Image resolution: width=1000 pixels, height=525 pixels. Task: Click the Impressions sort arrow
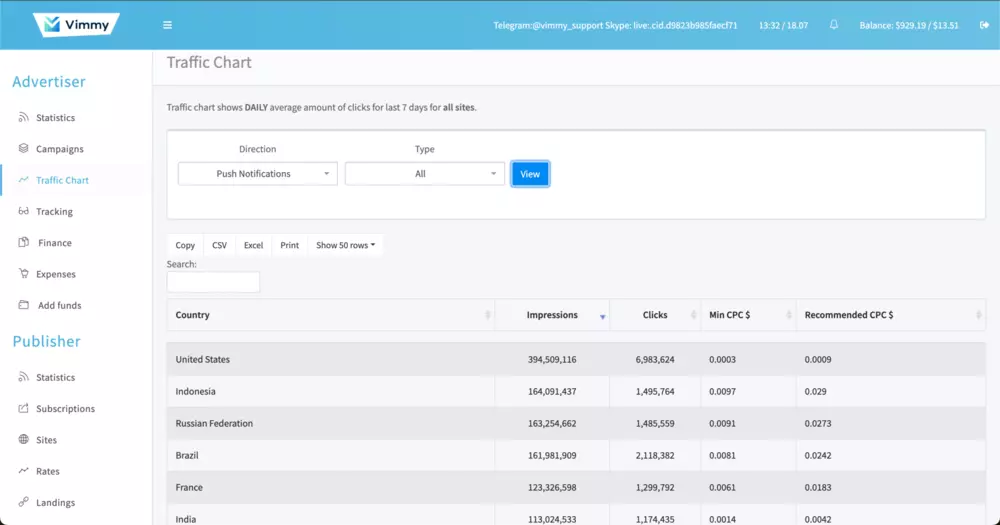tap(602, 316)
